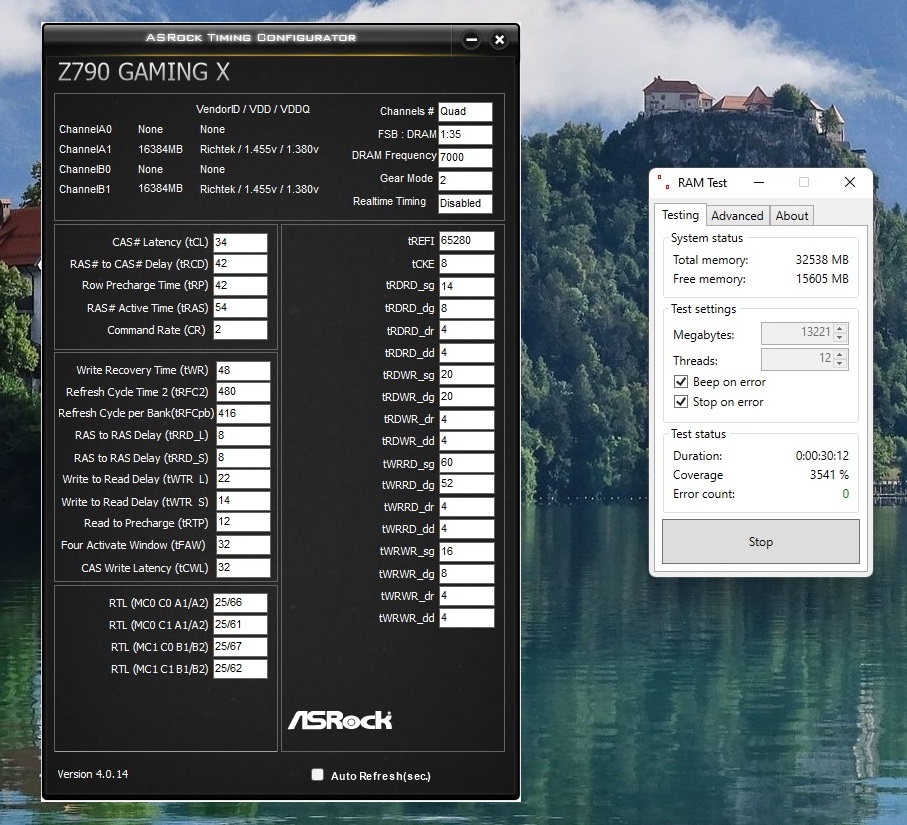
Task: Click the Write Recovery Time (tWR) field
Action: (x=243, y=371)
